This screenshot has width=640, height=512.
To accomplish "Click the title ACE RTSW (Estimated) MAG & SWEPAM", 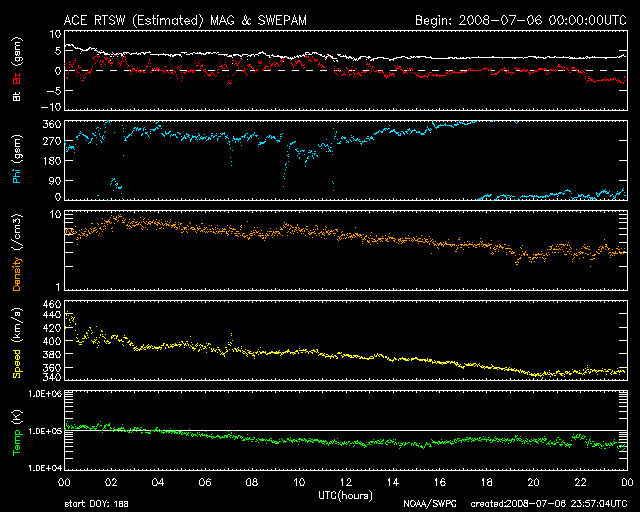I will (x=185, y=20).
